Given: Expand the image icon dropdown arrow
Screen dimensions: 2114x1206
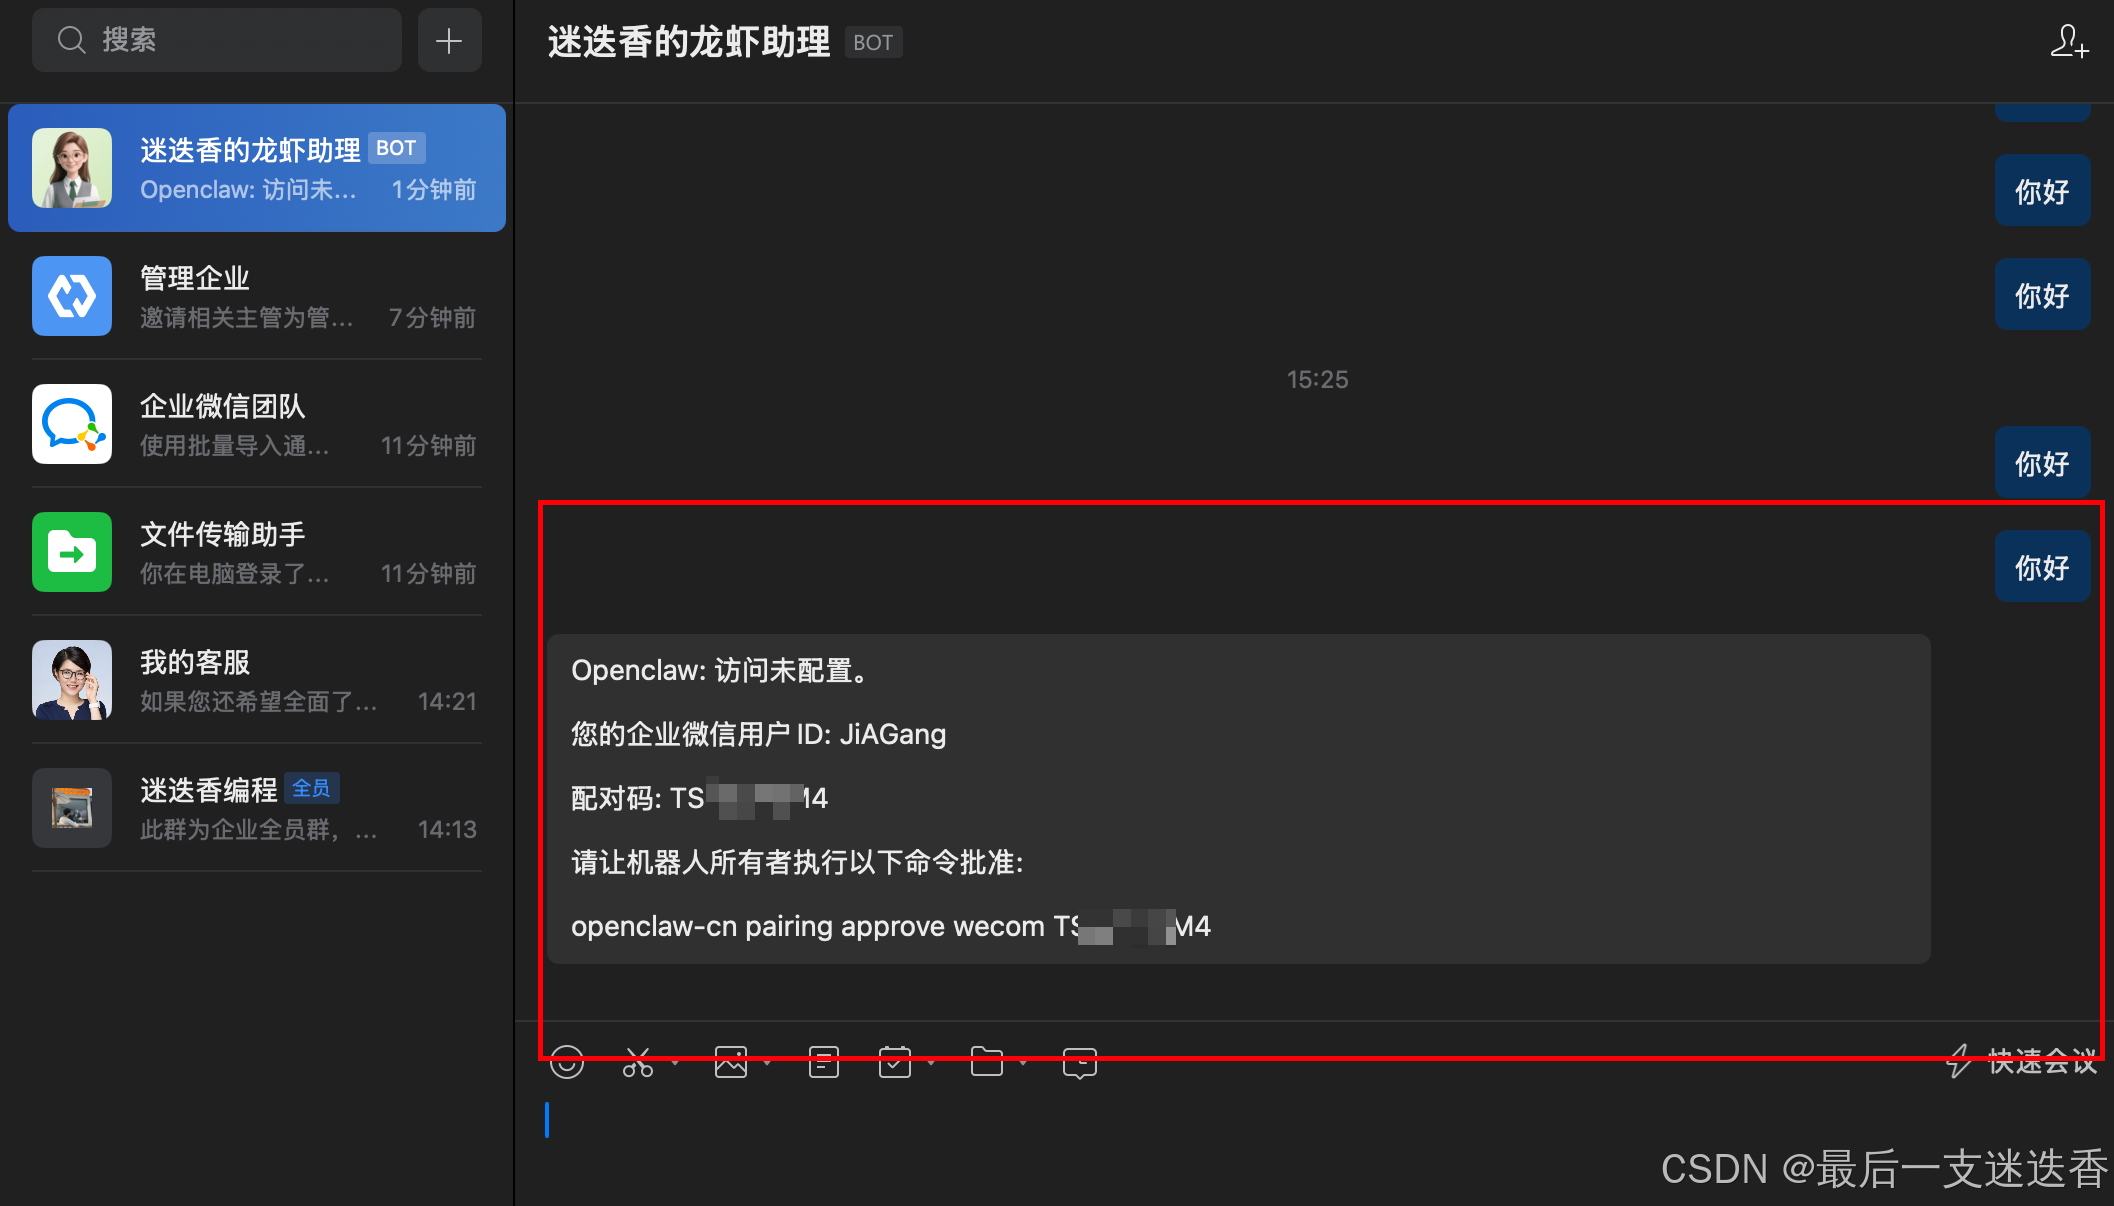Looking at the screenshot, I should tap(767, 1062).
